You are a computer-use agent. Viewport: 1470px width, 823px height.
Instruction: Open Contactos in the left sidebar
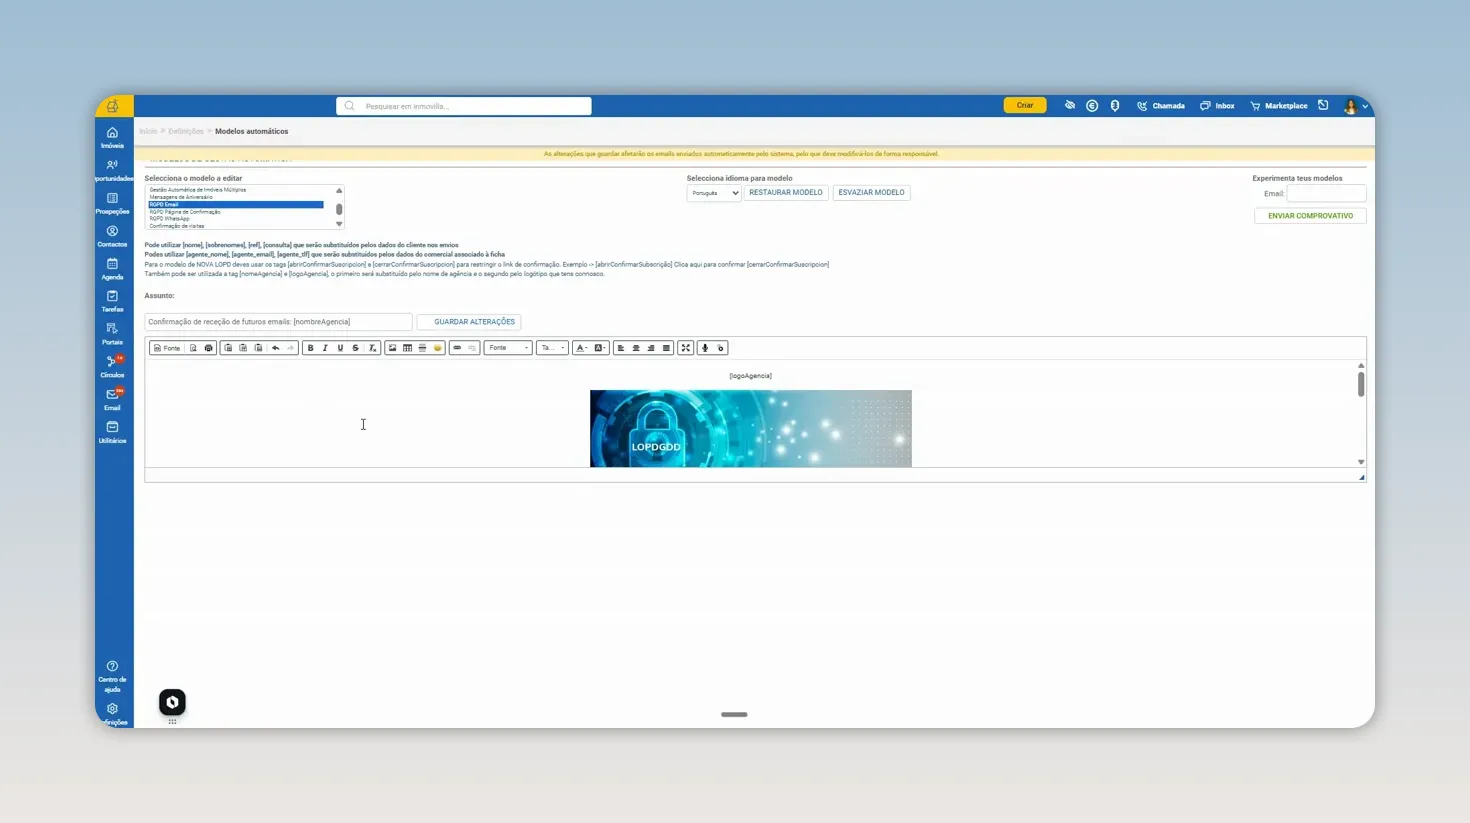pos(112,236)
